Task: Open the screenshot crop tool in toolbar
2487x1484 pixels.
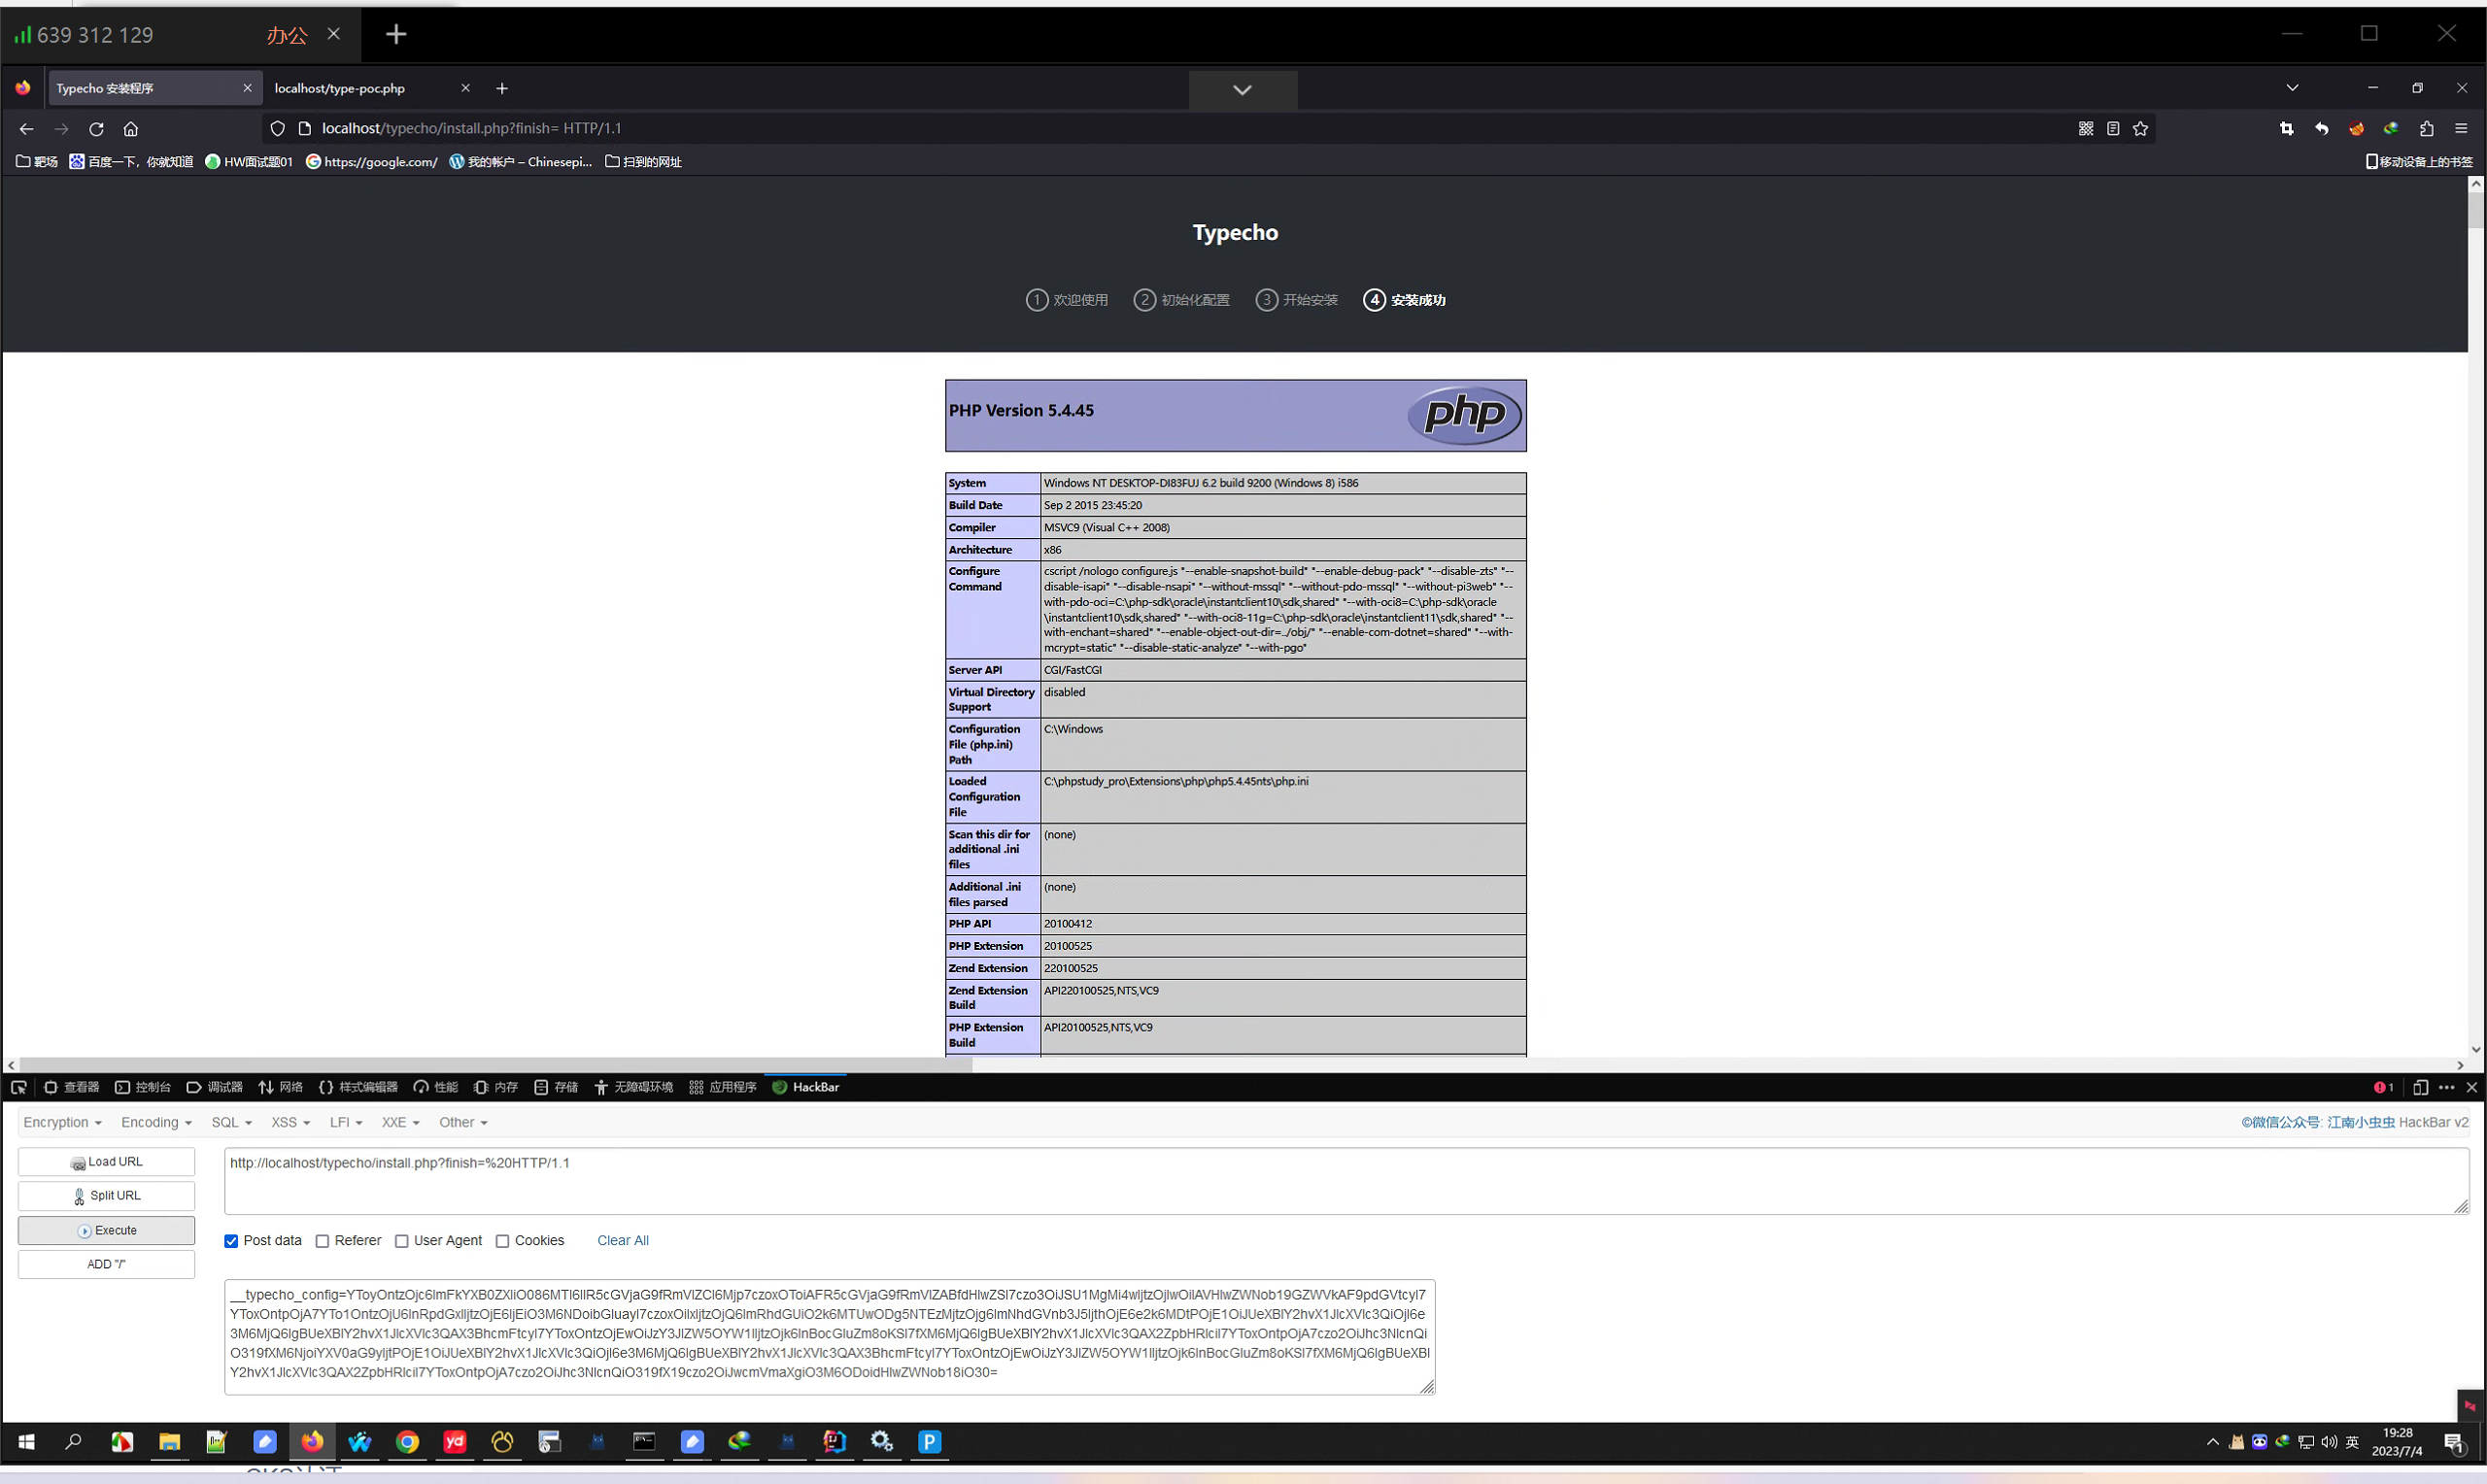Action: 2287,129
